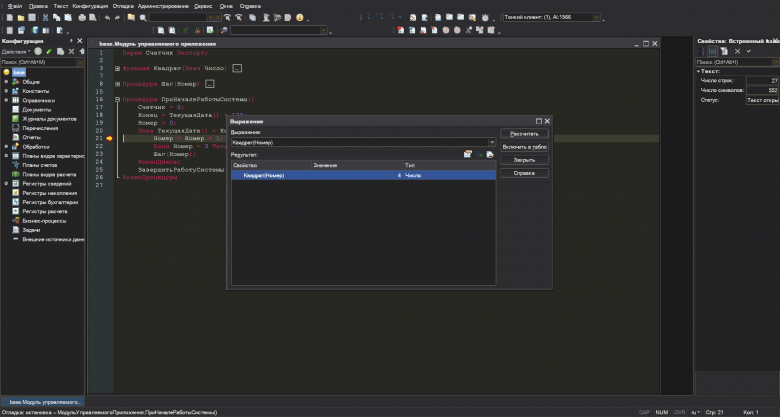Click the clear button in Configuration search field

(80, 62)
